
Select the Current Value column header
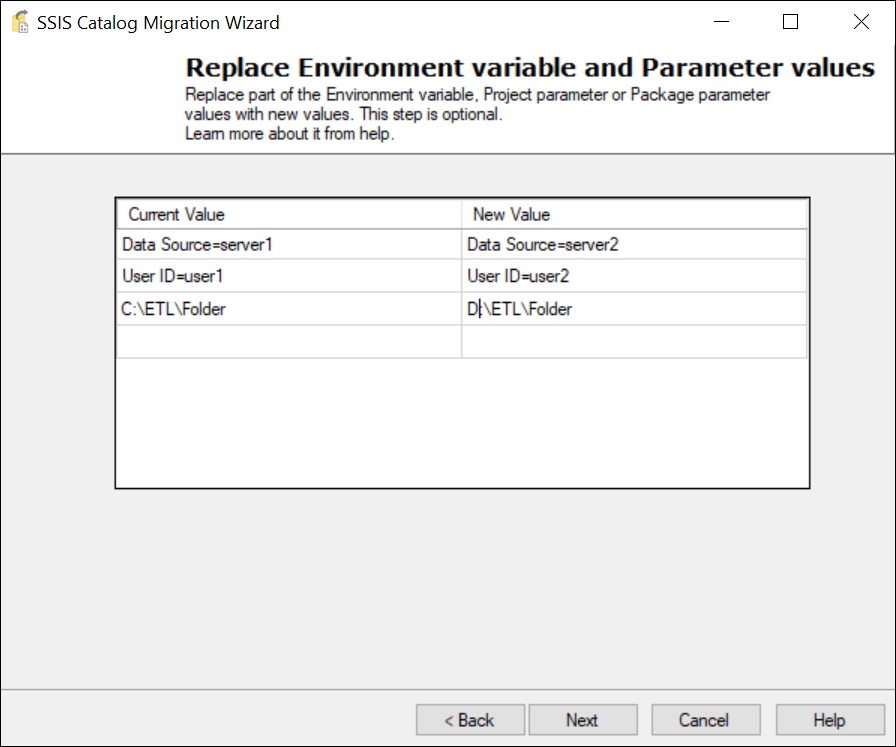click(290, 214)
